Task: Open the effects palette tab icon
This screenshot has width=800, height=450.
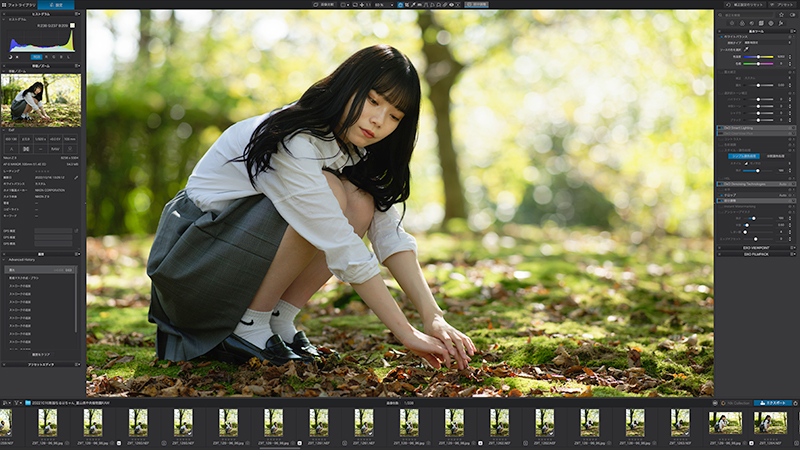Action: click(781, 23)
